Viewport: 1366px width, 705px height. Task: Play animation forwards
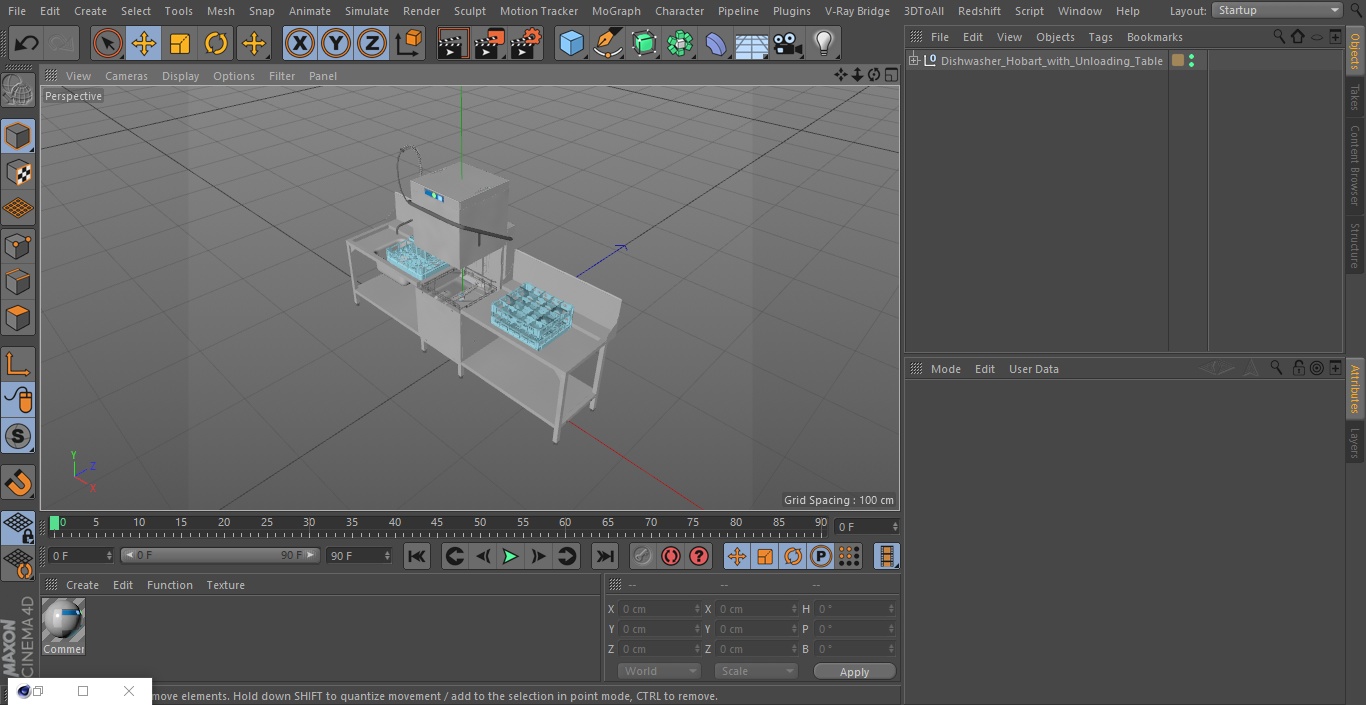510,557
